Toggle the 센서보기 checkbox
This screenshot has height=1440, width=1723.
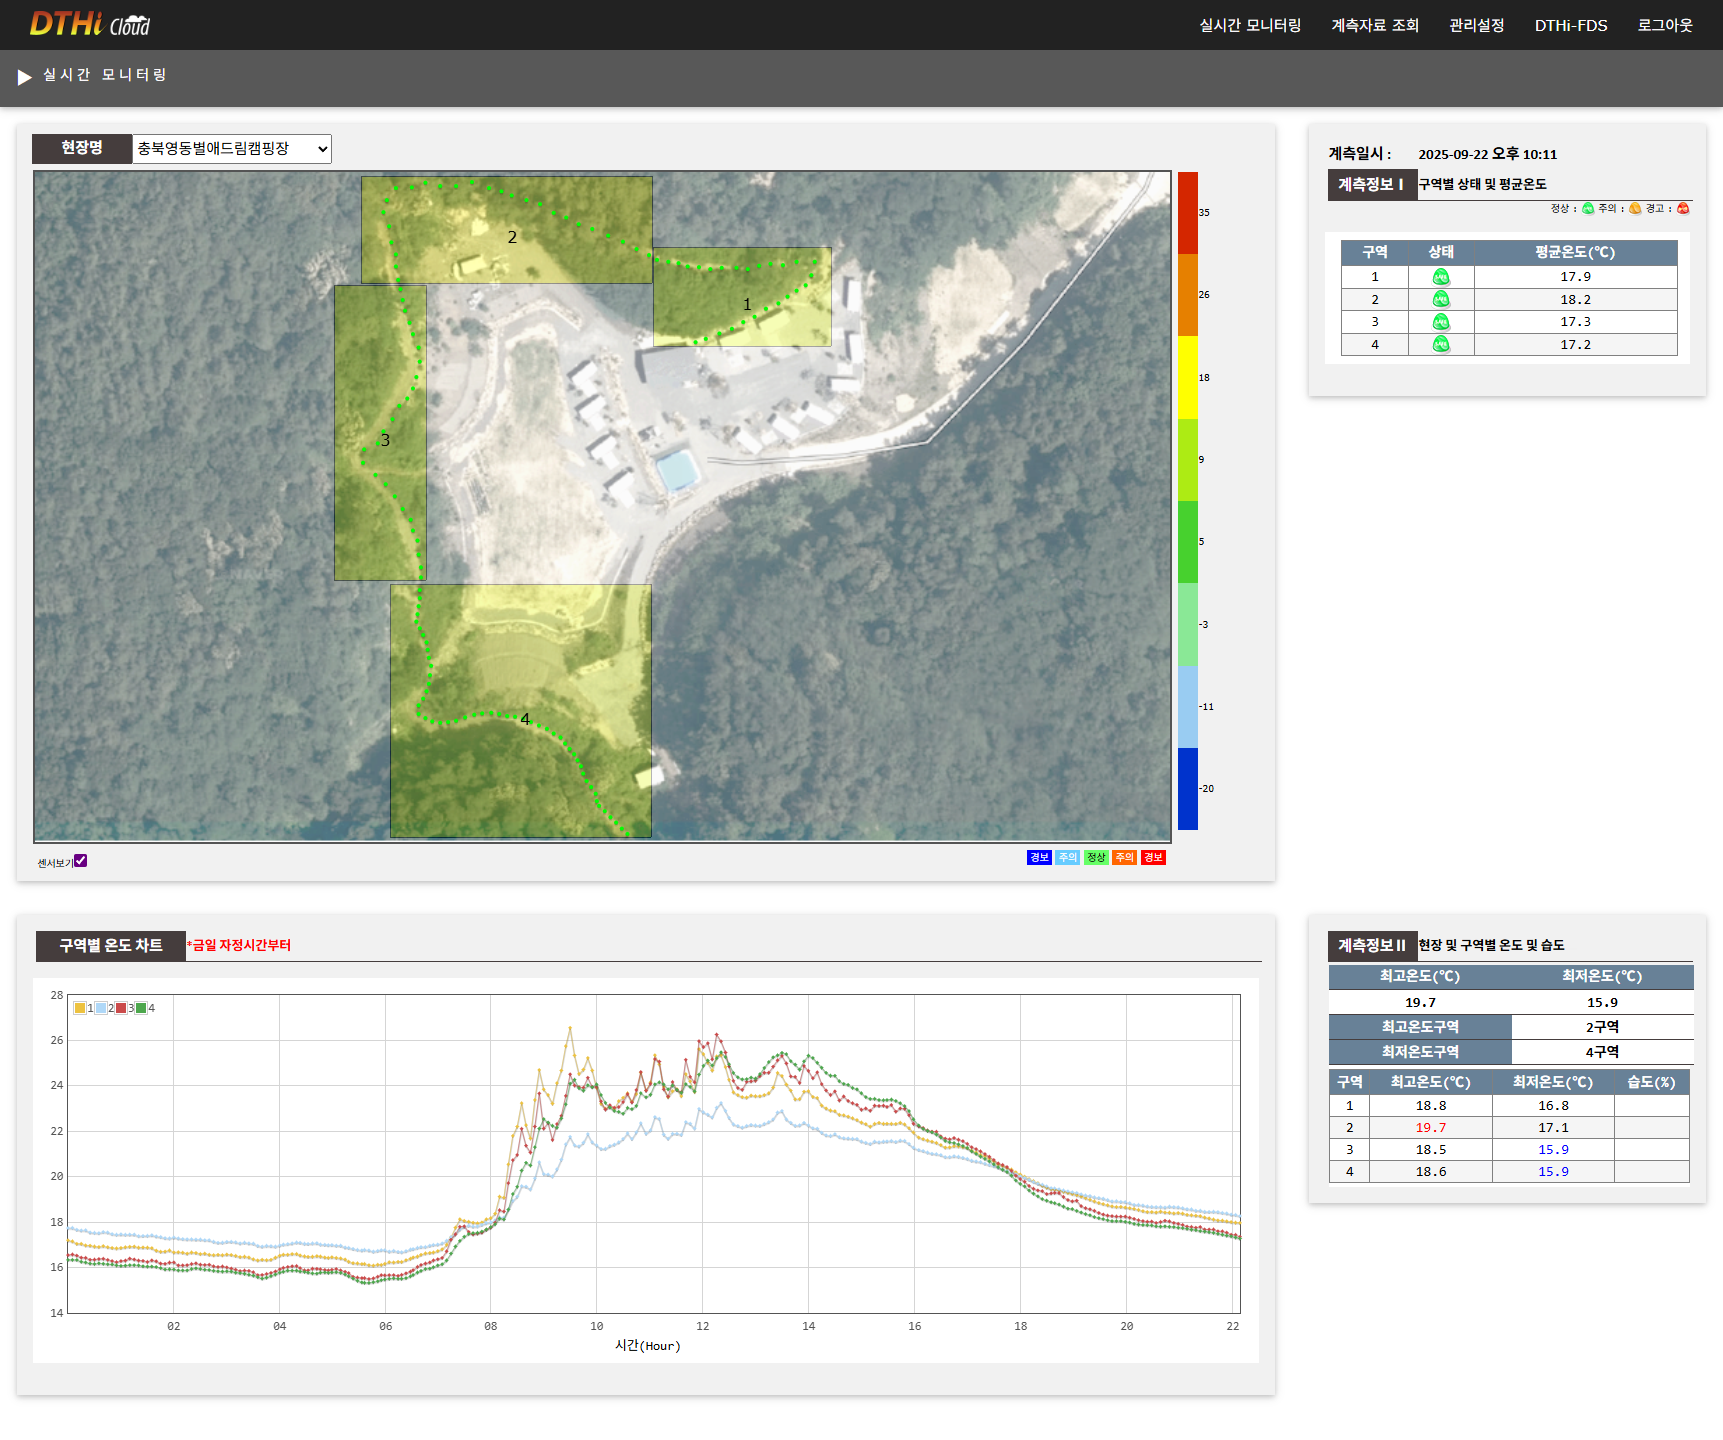pos(81,861)
